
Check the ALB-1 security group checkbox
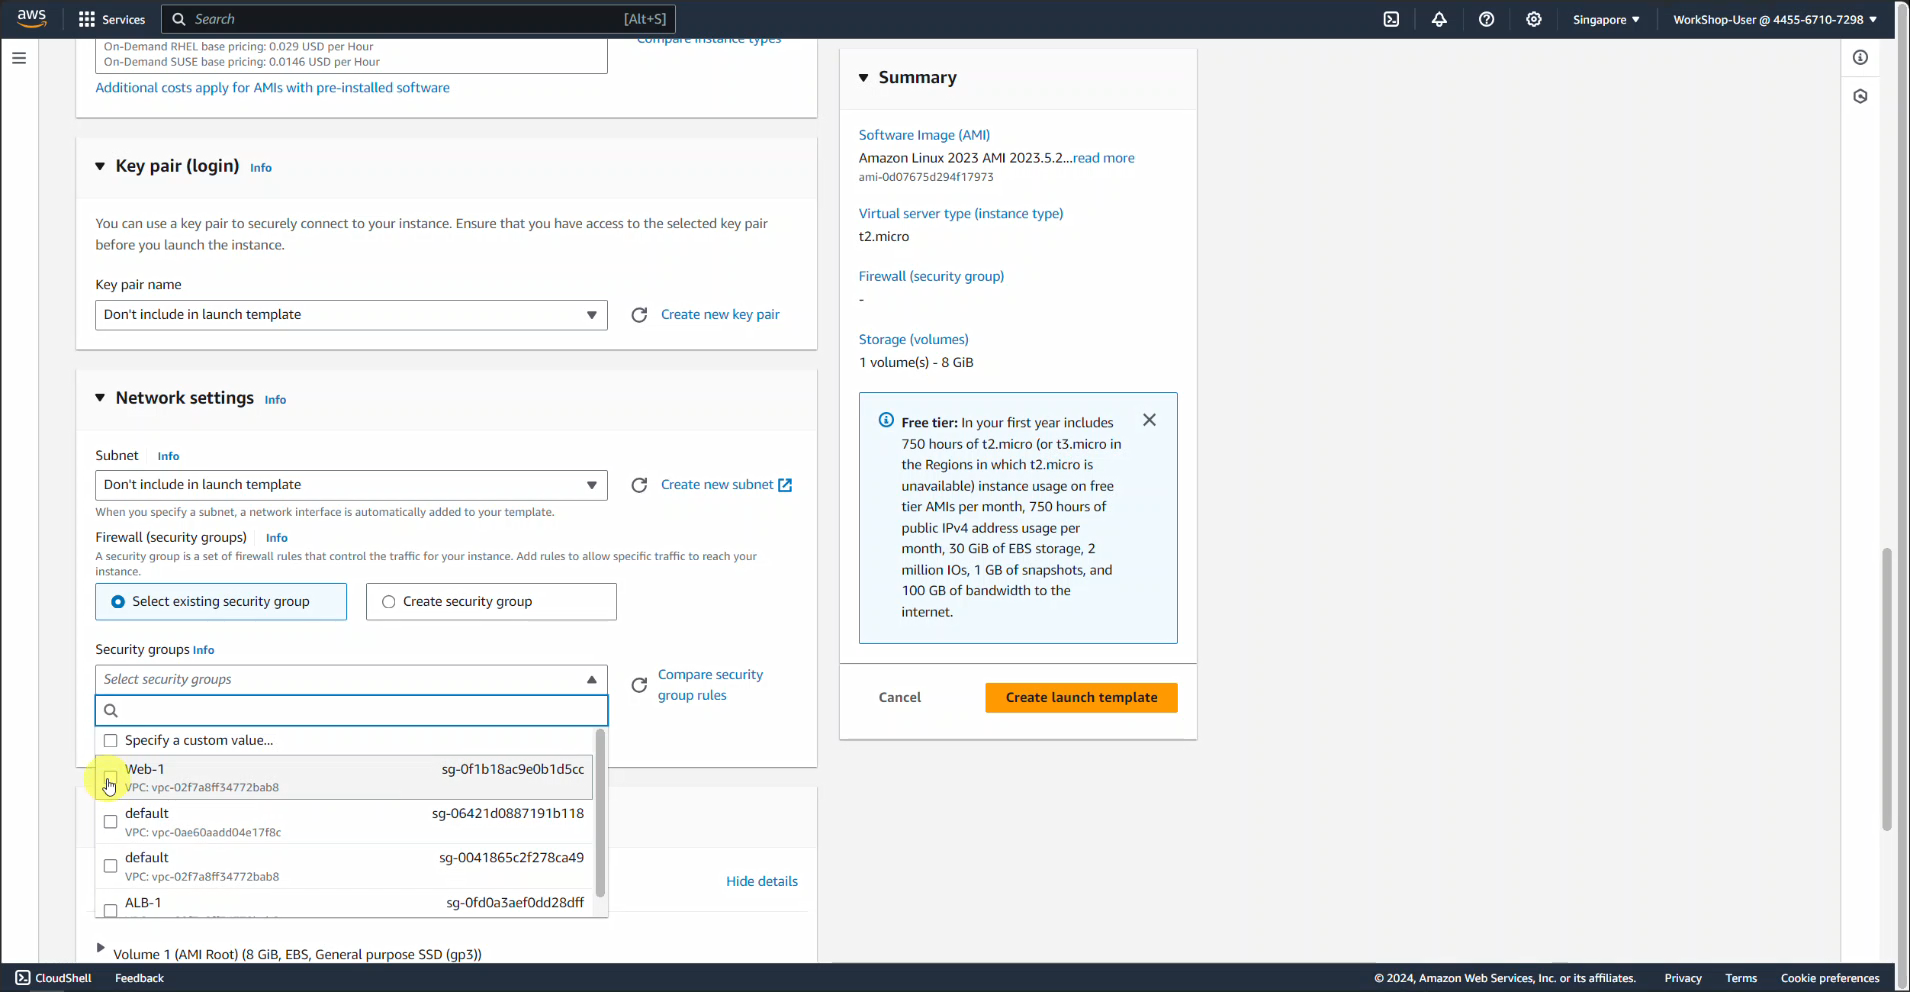click(111, 910)
